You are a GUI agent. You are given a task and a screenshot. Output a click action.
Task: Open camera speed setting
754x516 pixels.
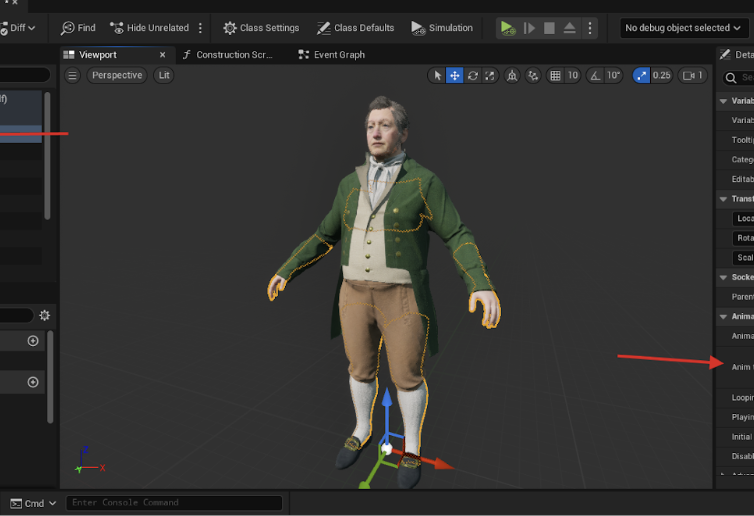tap(693, 76)
